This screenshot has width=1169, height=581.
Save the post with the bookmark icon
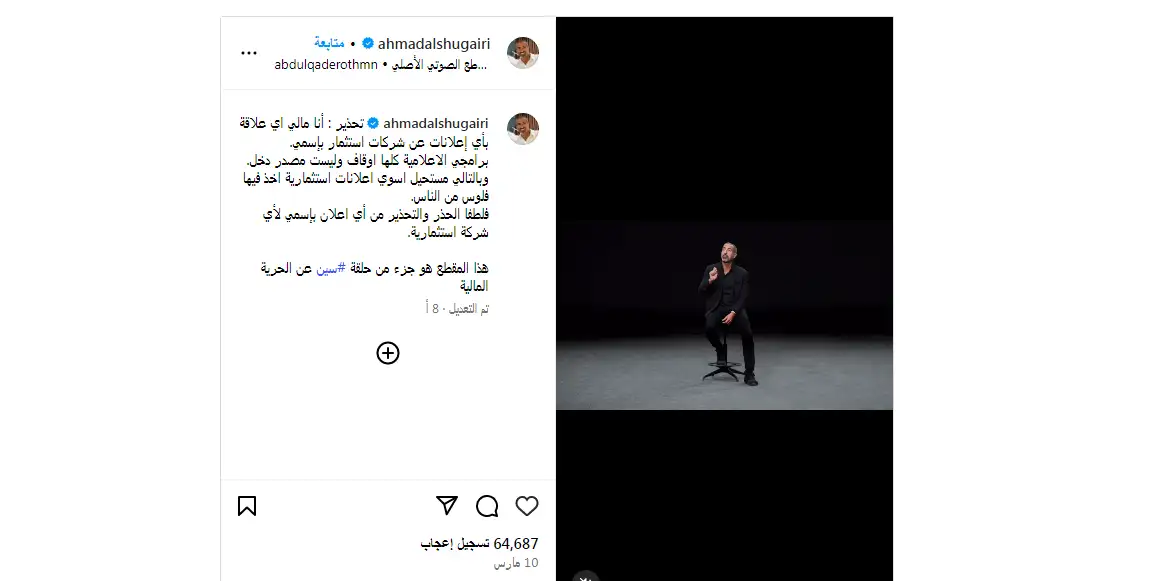(x=247, y=506)
